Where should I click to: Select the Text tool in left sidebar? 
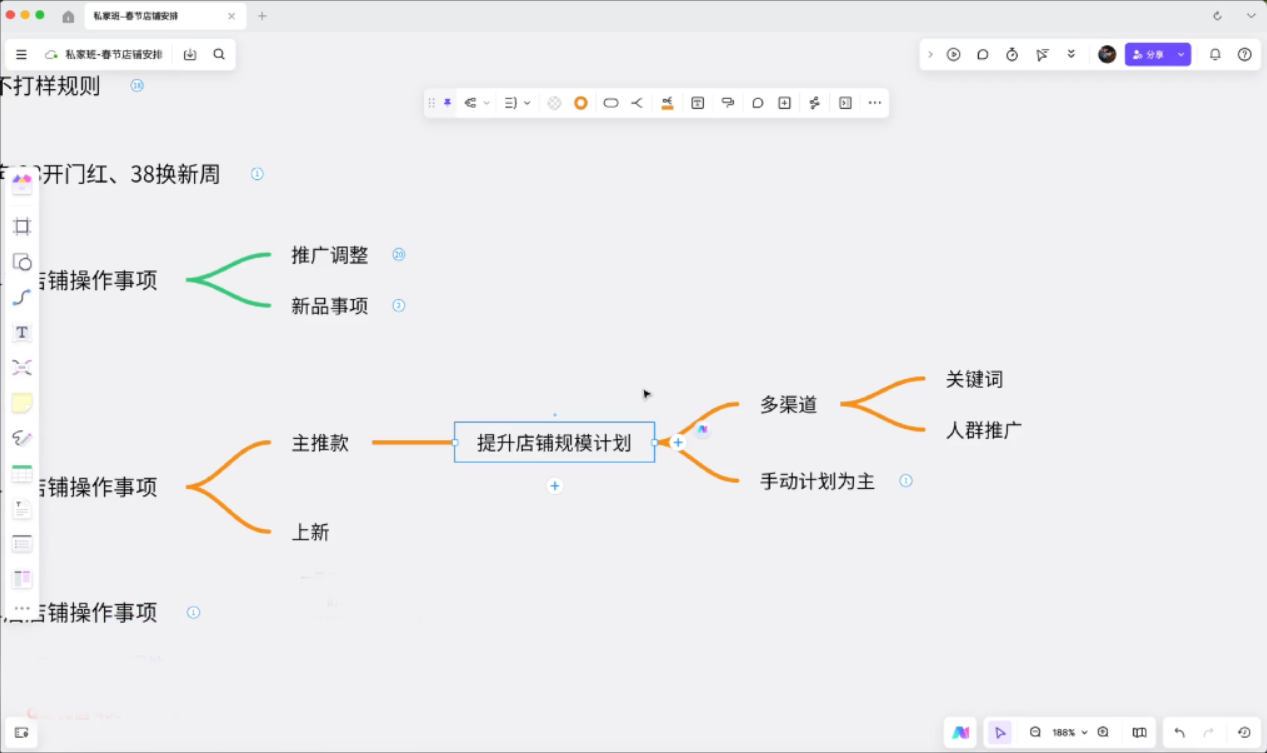coord(22,332)
